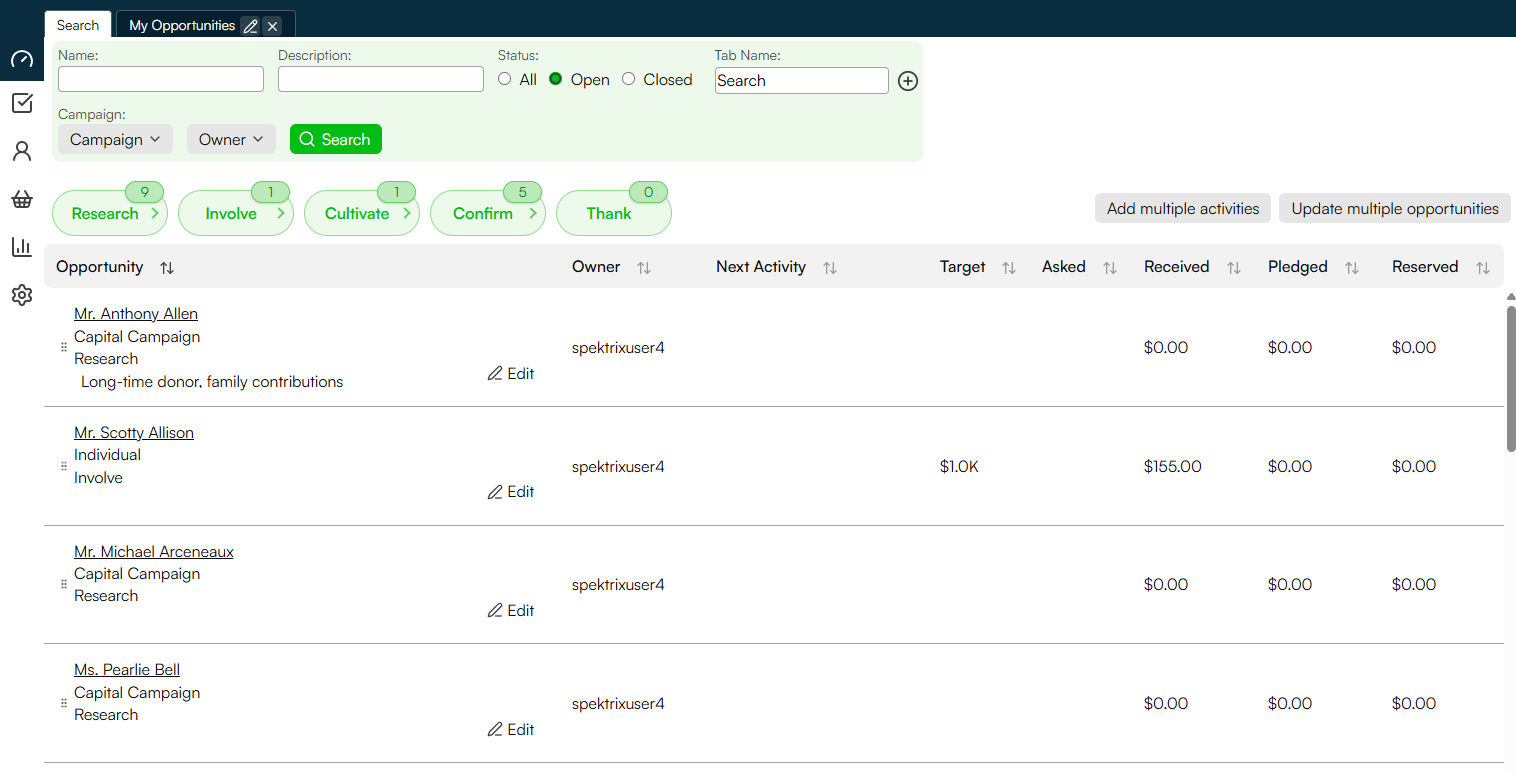This screenshot has height=772, width=1516.
Task: Focus the Description input field
Action: tap(381, 79)
